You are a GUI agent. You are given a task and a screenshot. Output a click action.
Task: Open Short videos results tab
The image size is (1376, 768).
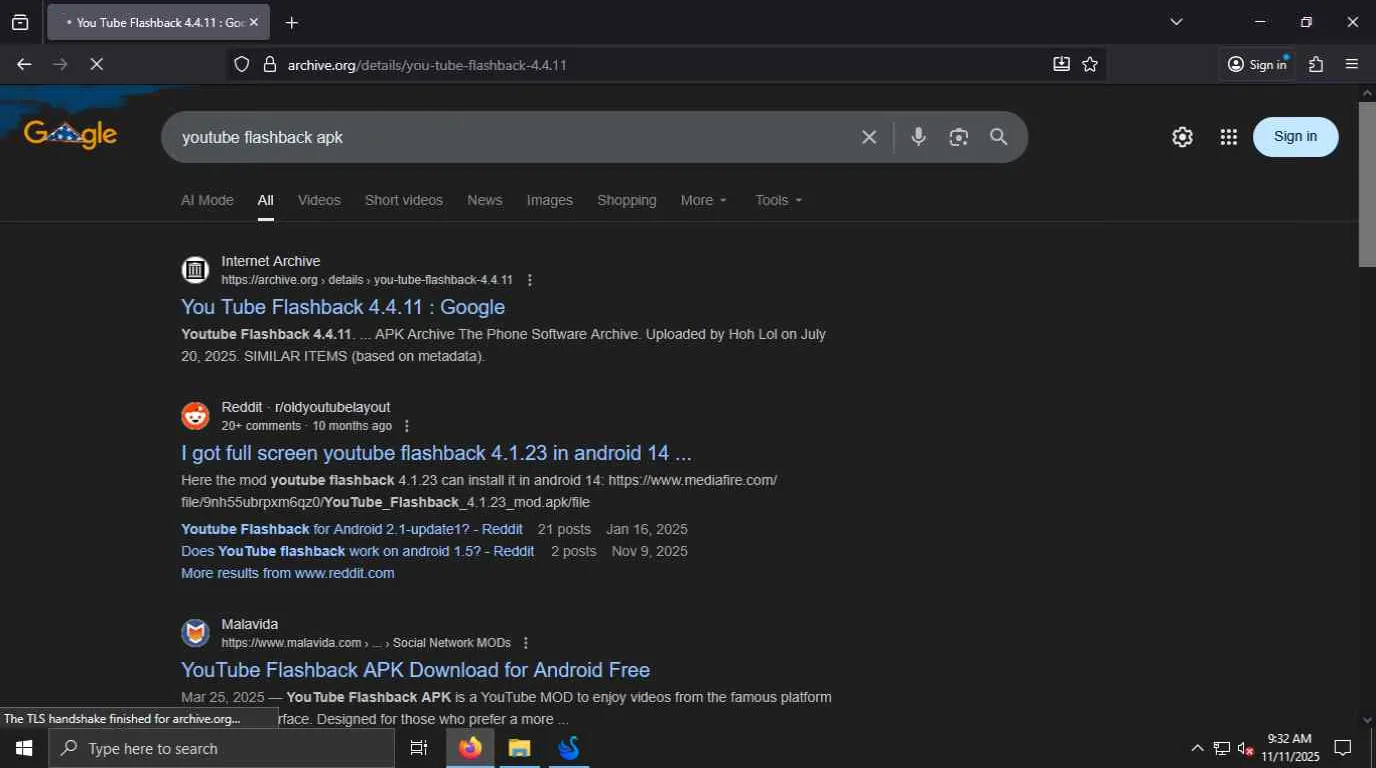pyautogui.click(x=404, y=200)
